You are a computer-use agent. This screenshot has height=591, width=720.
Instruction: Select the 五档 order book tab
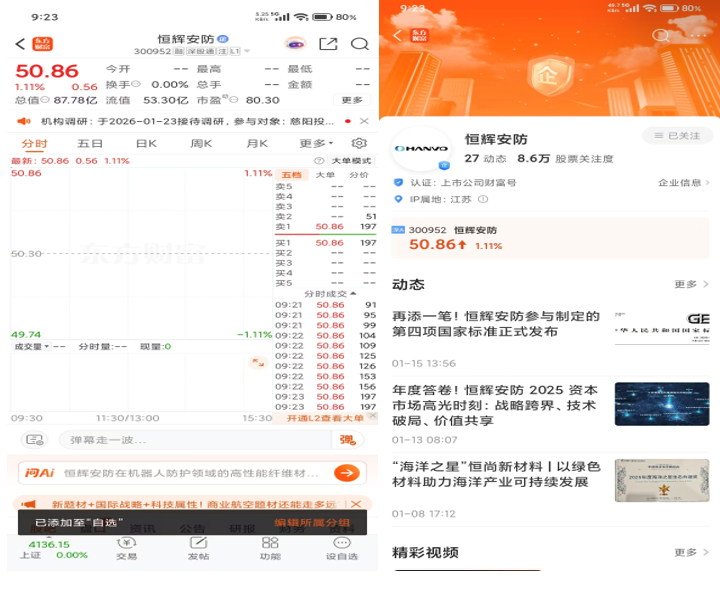coord(292,174)
